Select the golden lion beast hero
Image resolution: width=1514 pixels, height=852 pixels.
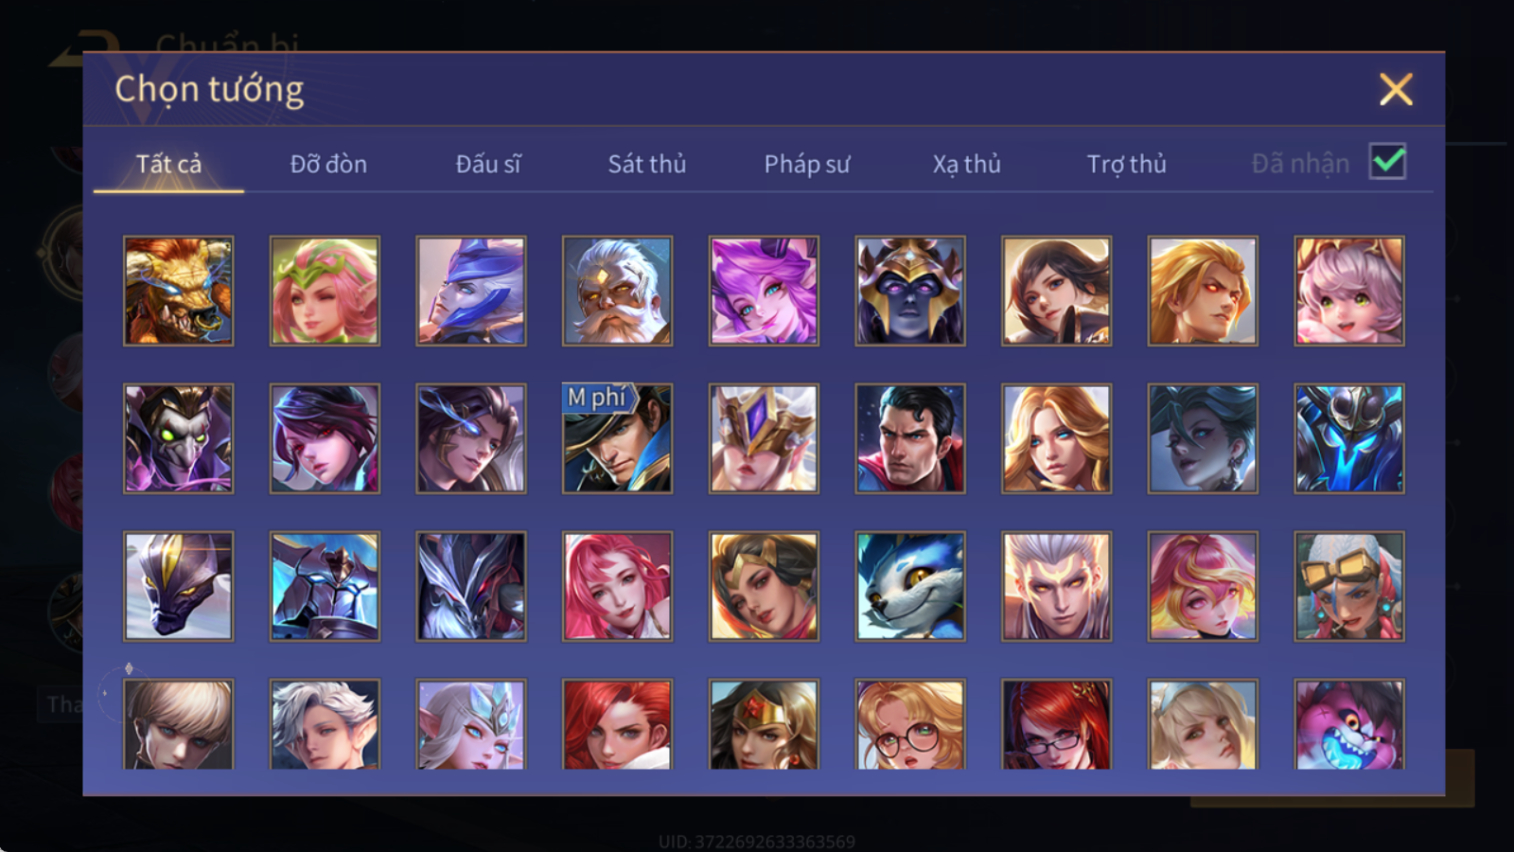[x=178, y=291]
